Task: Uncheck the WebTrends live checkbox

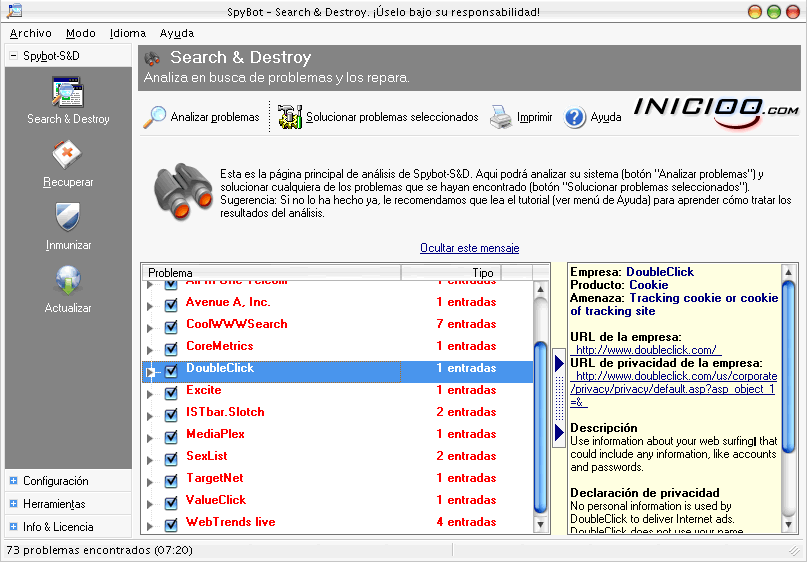Action: (171, 525)
